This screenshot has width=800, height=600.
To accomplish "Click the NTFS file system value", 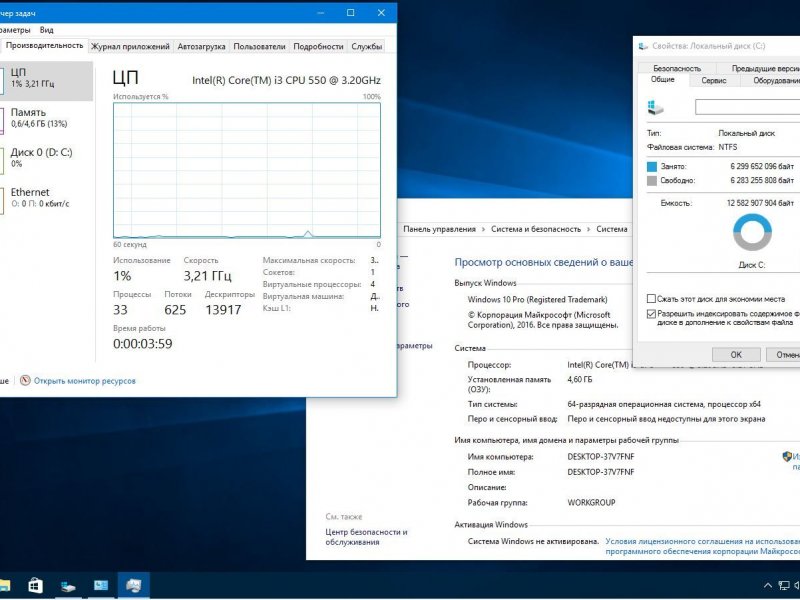I will coord(728,147).
